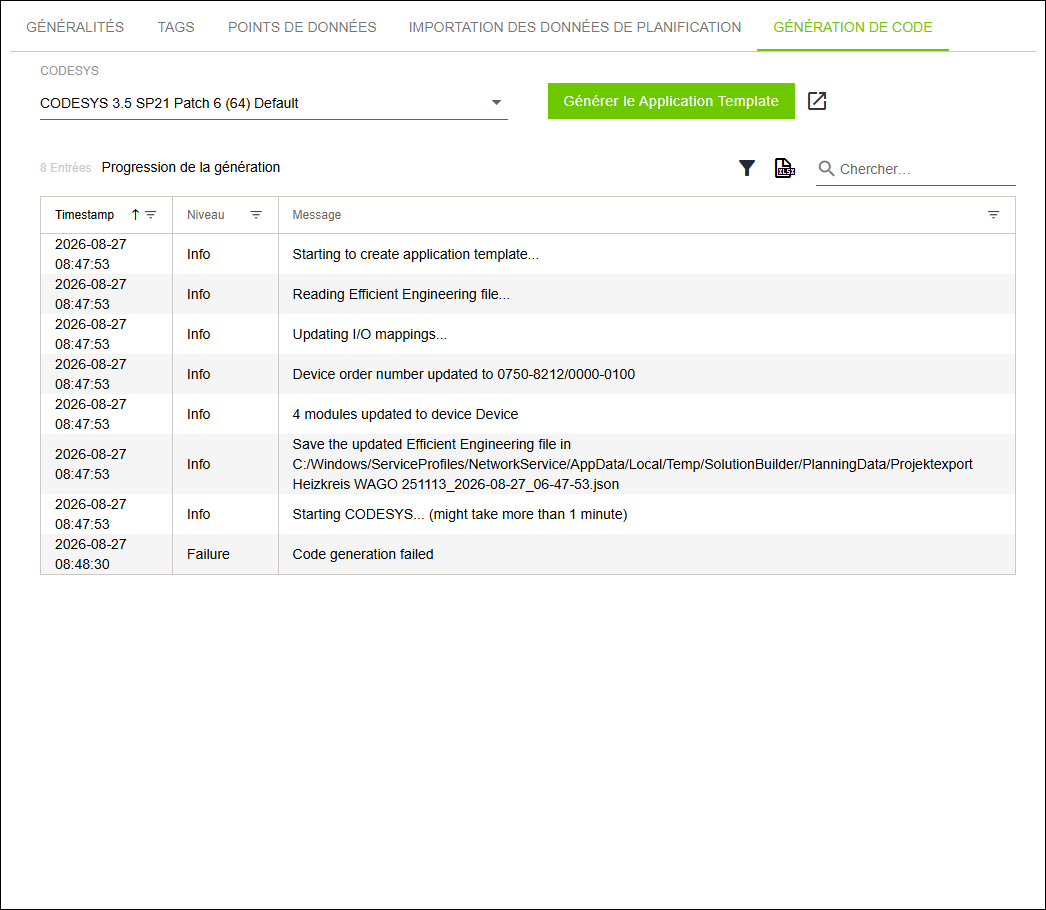1046x910 pixels.
Task: Export log to XLSX file icon
Action: coord(784,168)
